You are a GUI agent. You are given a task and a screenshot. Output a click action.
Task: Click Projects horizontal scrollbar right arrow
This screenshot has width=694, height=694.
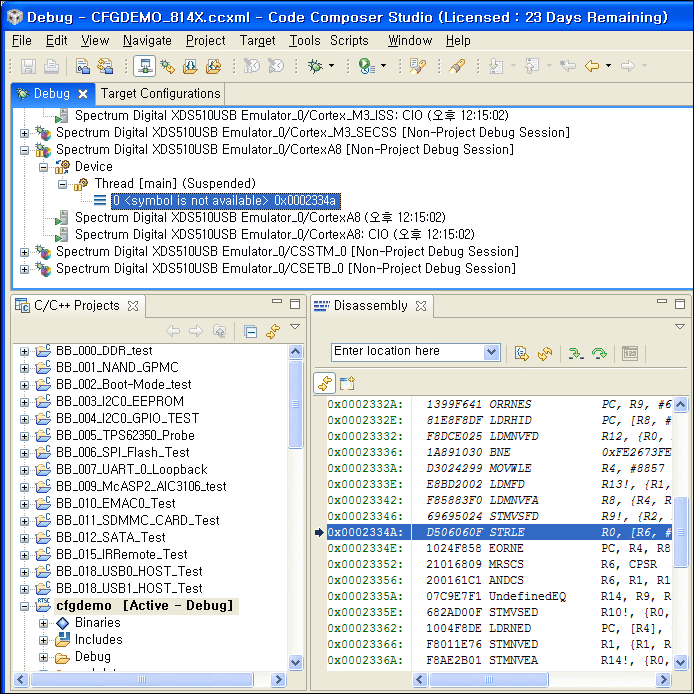(278, 679)
